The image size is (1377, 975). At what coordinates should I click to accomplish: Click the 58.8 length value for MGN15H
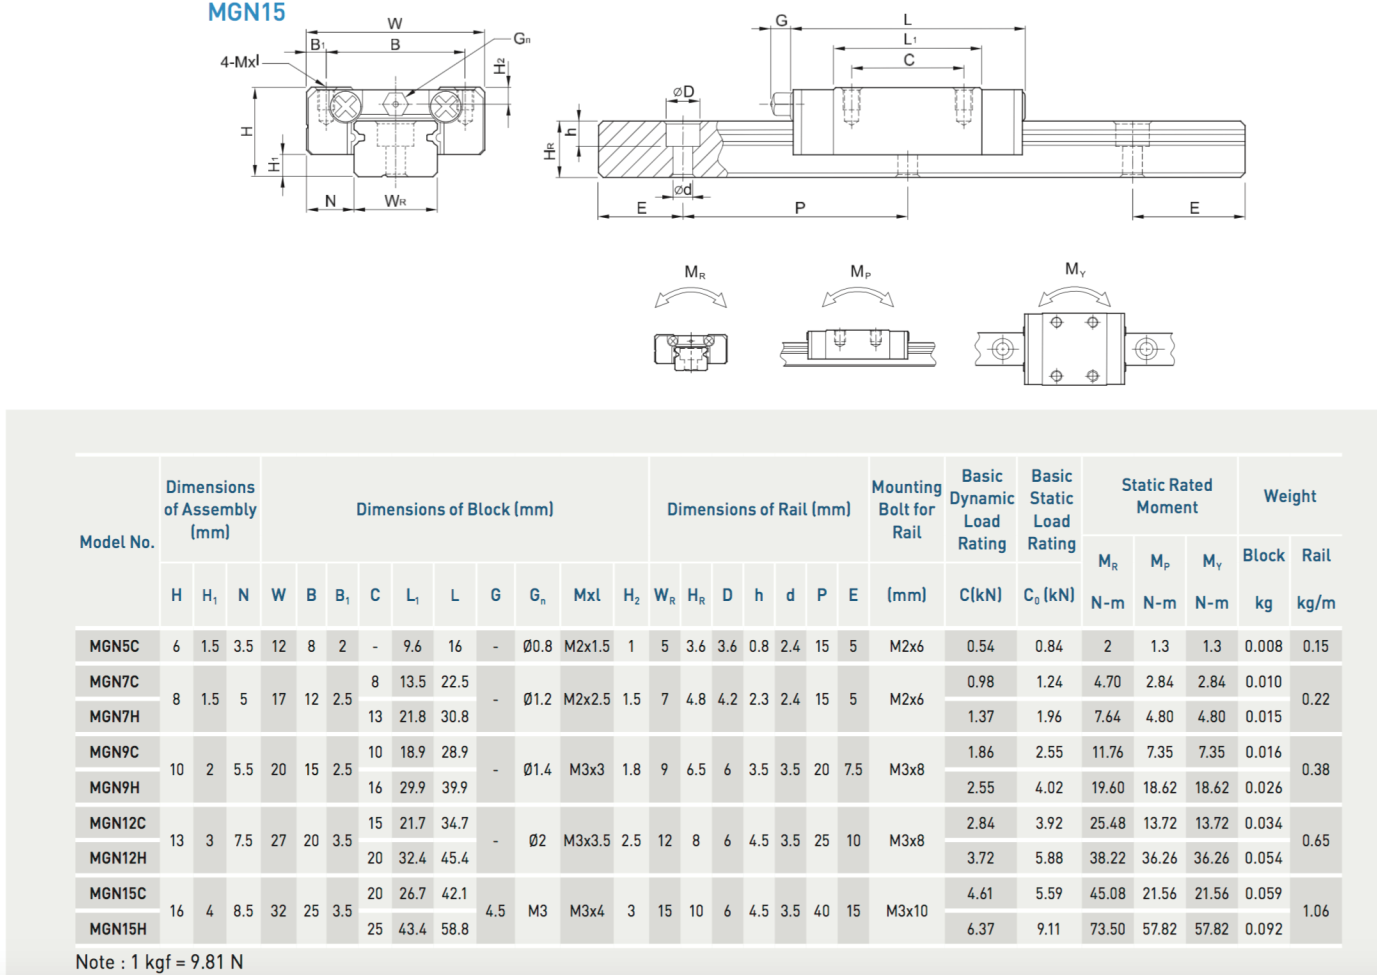point(455,929)
